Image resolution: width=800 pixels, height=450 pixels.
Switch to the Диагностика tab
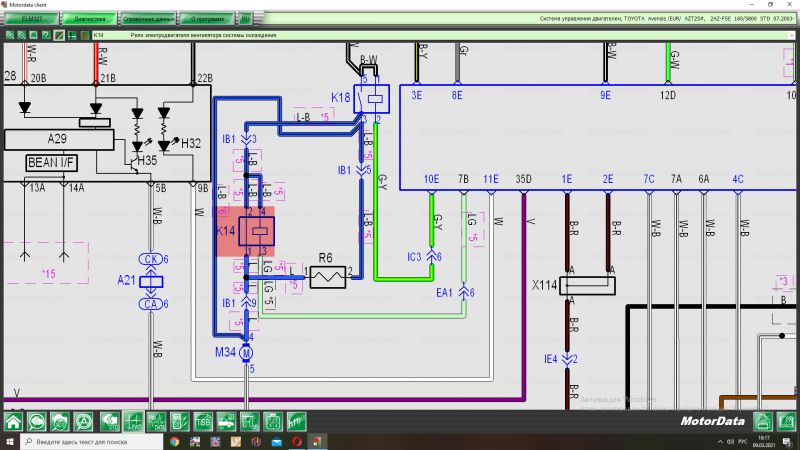[89, 18]
